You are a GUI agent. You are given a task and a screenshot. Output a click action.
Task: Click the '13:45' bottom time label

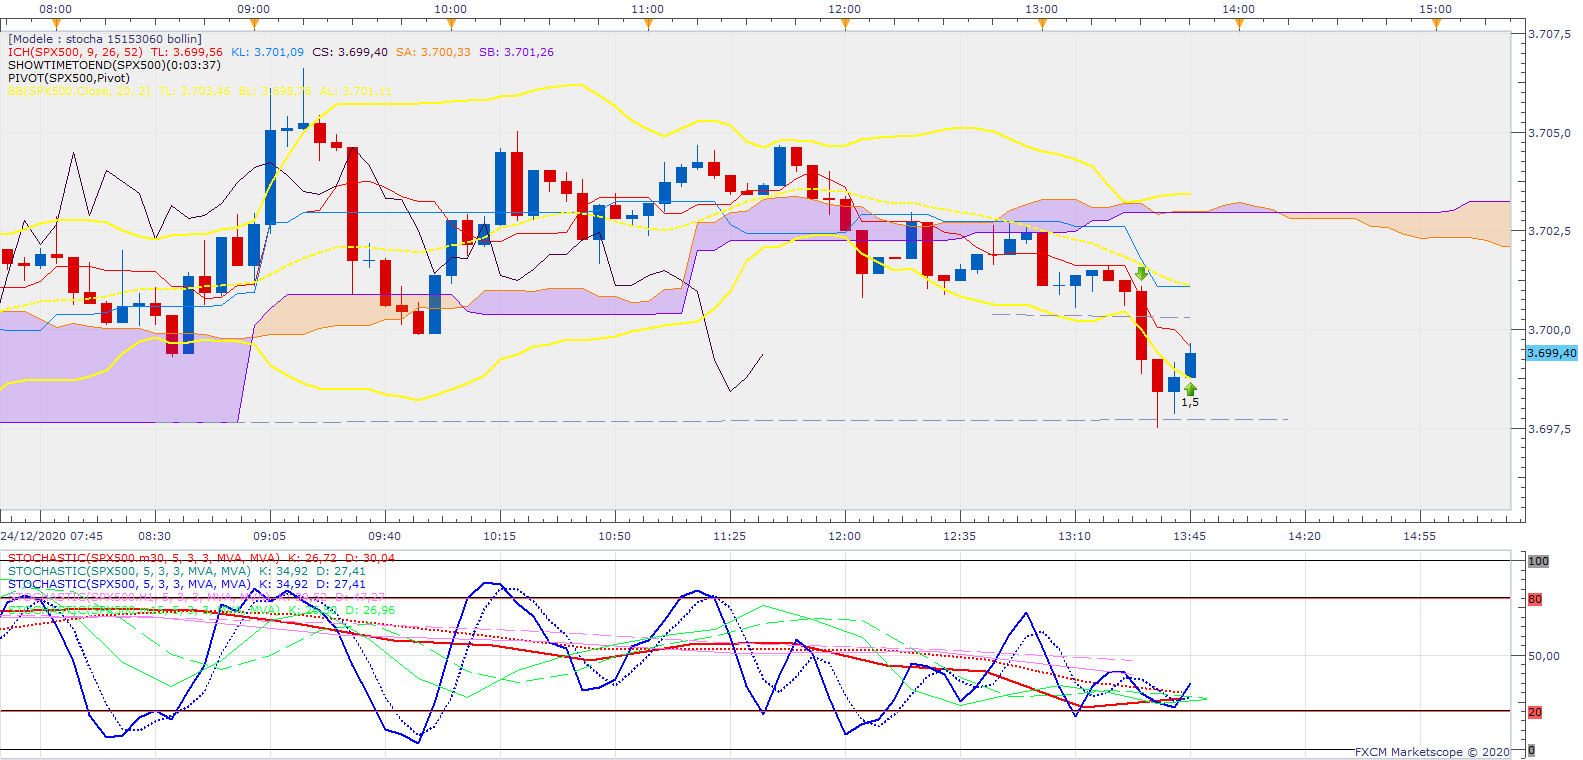1190,536
